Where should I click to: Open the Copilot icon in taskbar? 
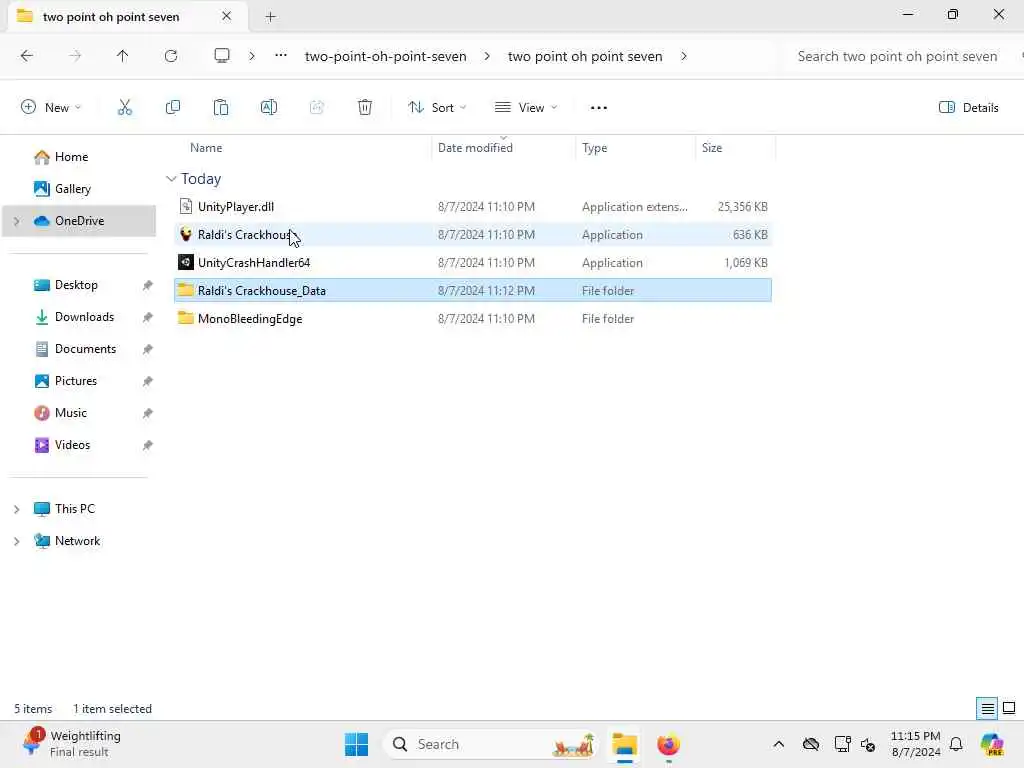pos(992,744)
